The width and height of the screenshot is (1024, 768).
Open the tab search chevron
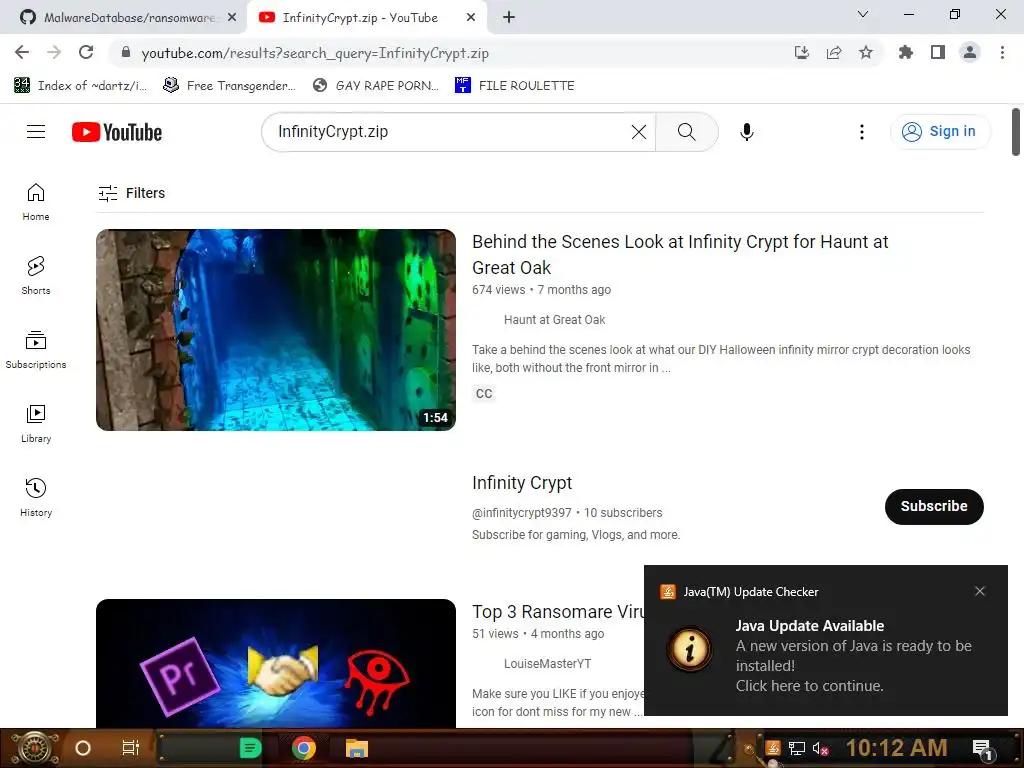(863, 14)
